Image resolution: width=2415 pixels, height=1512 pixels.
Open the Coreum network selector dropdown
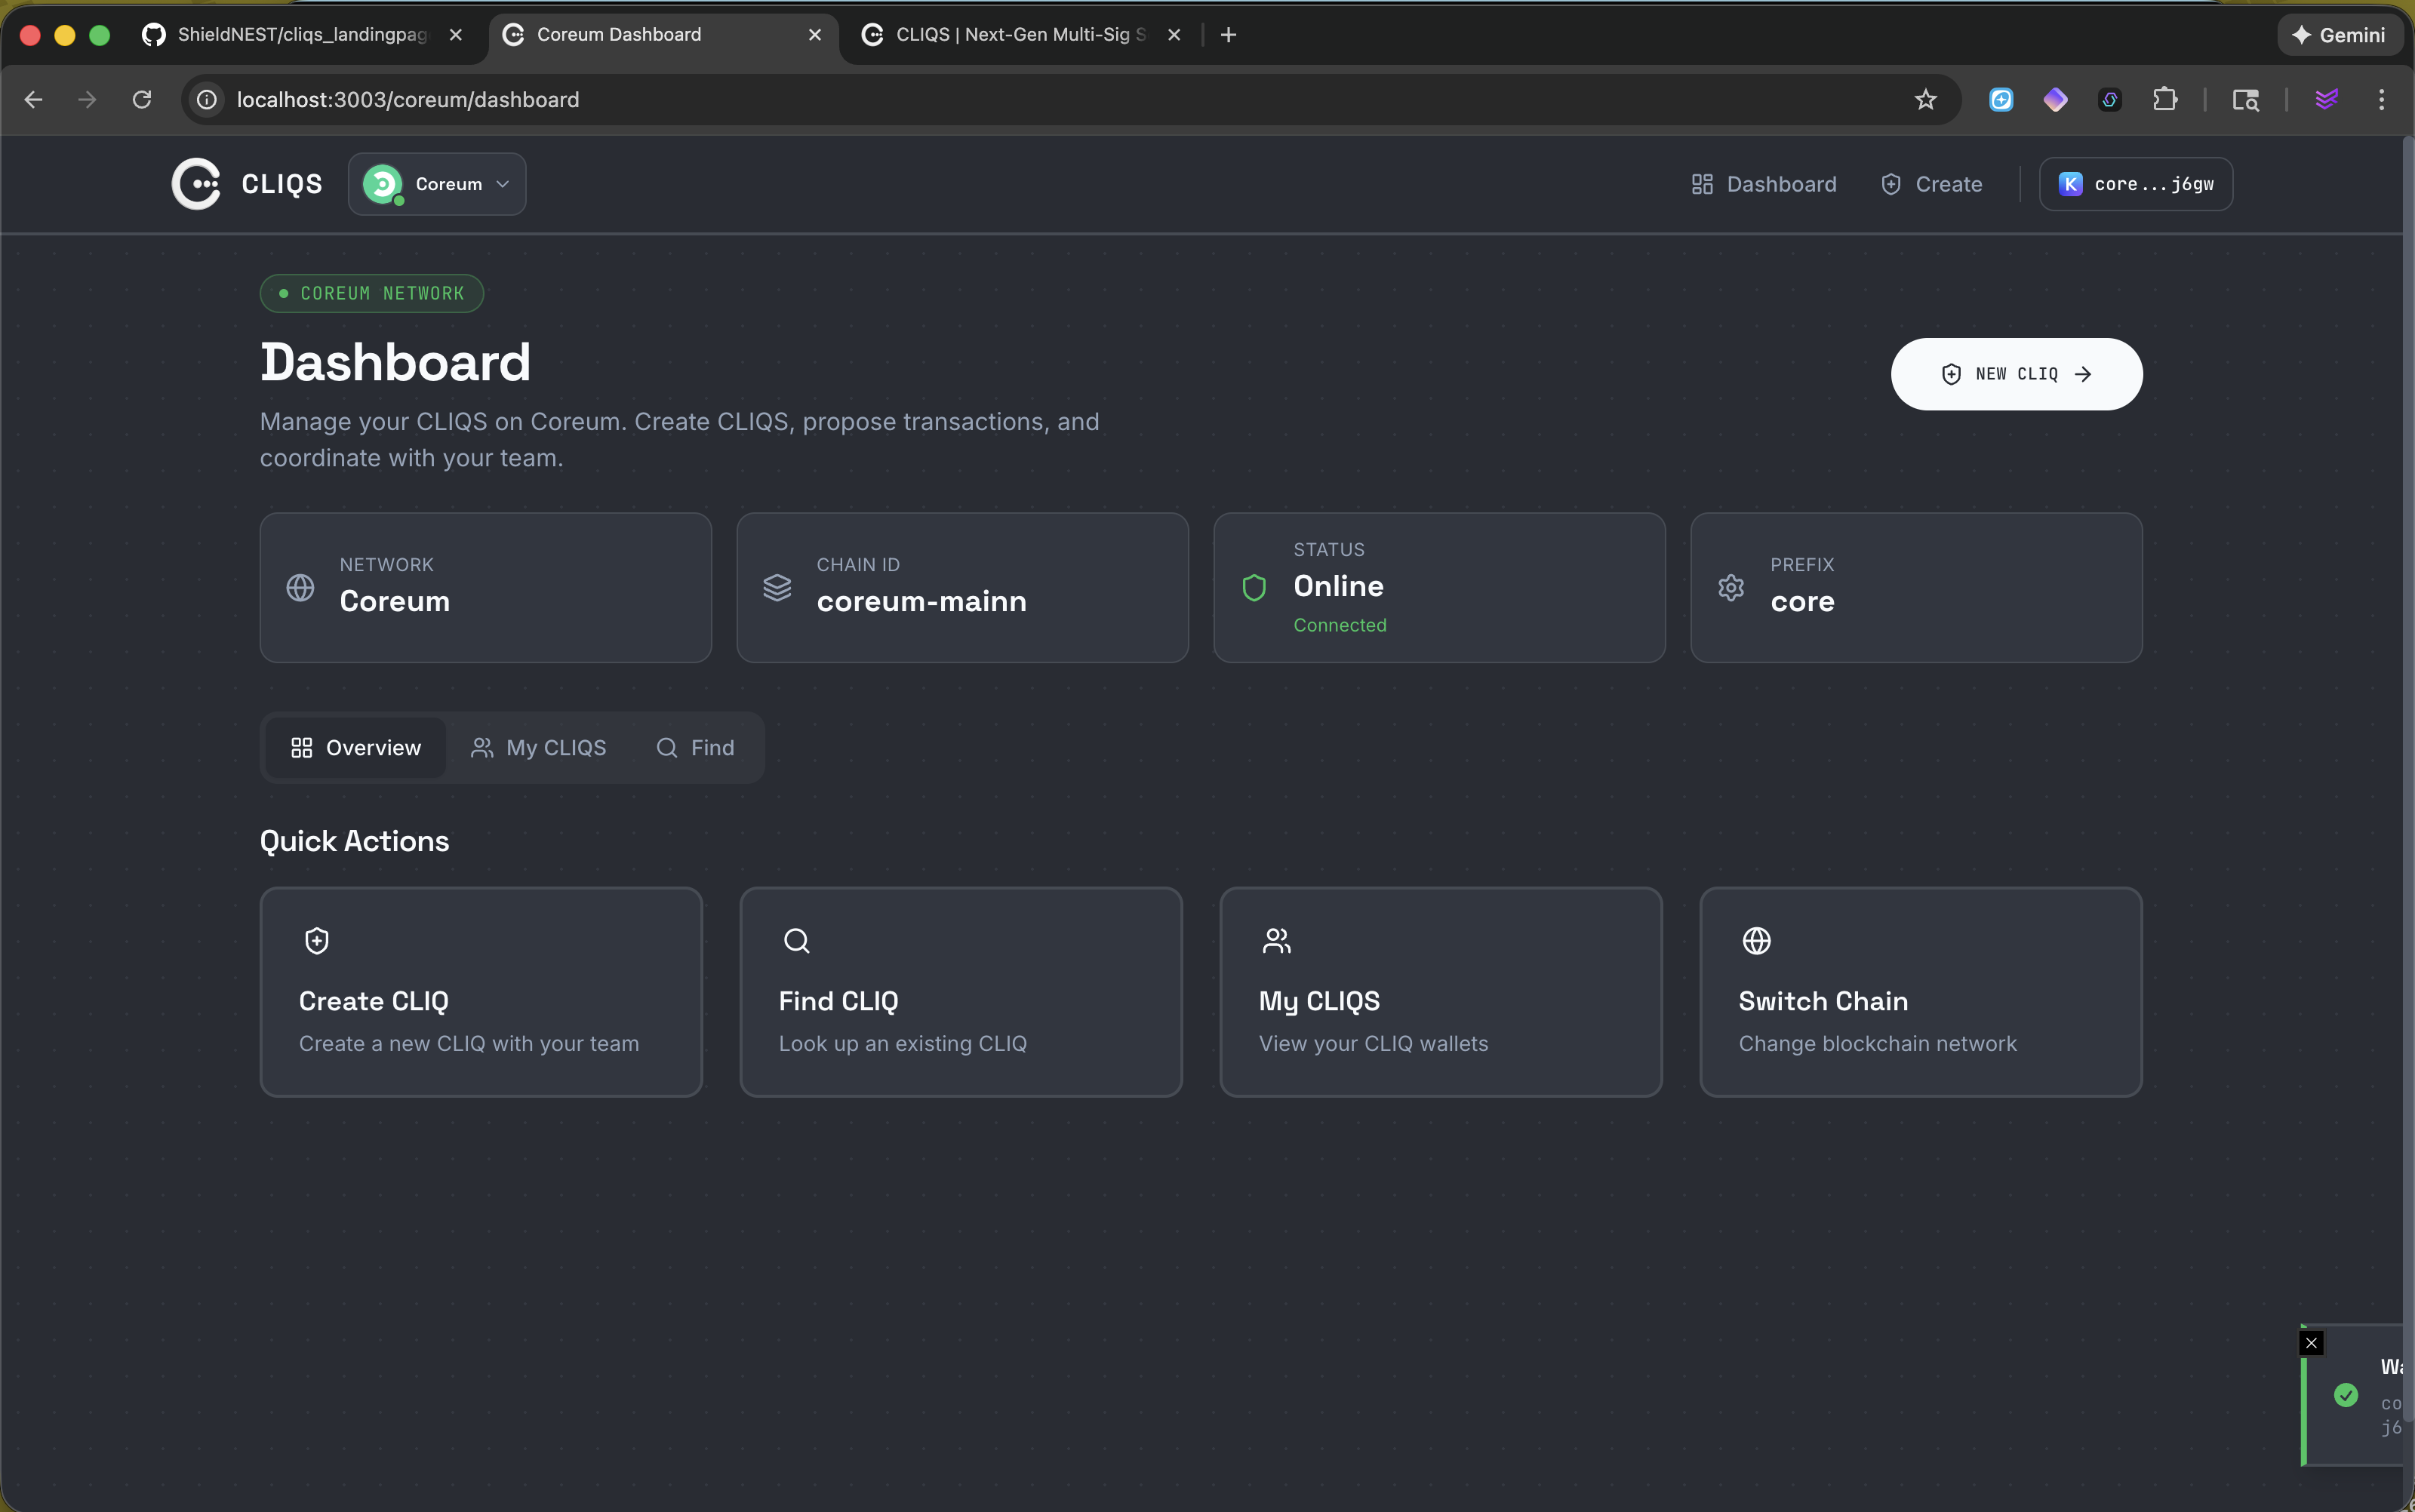tap(437, 183)
